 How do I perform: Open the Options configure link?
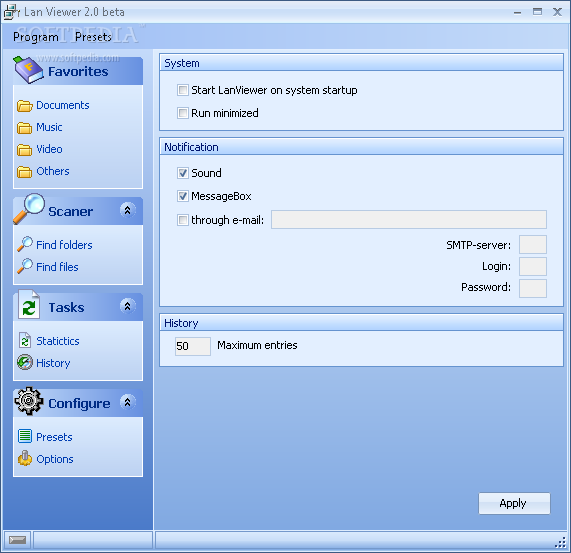tap(55, 459)
